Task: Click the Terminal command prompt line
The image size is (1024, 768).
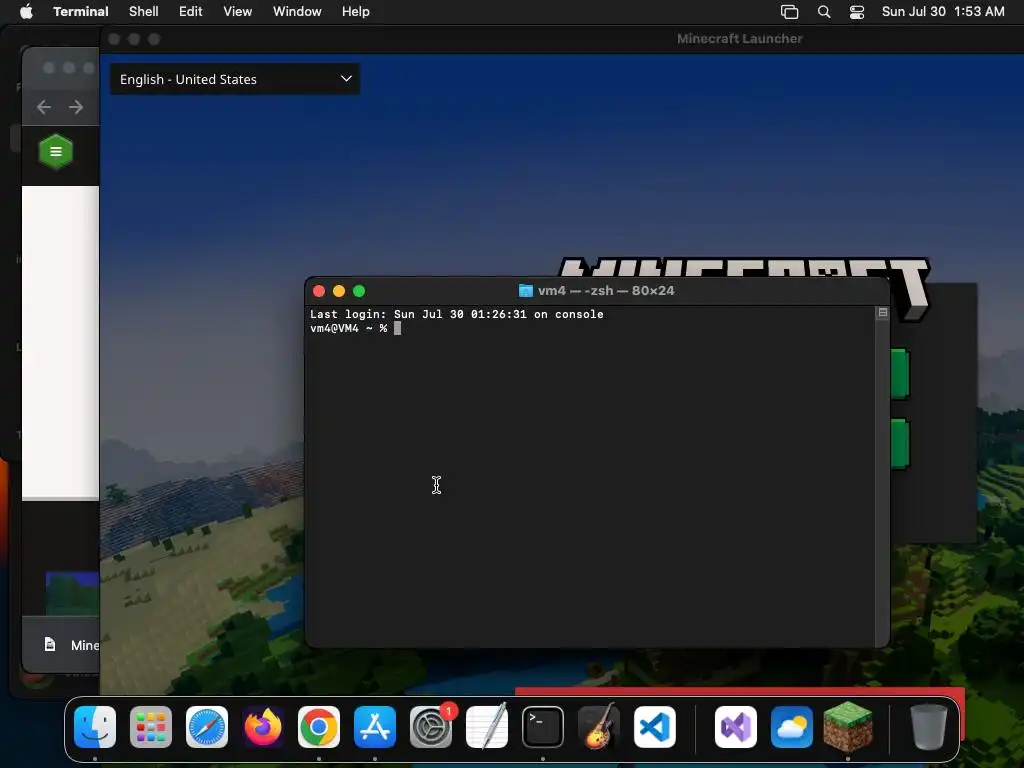Action: tap(356, 328)
